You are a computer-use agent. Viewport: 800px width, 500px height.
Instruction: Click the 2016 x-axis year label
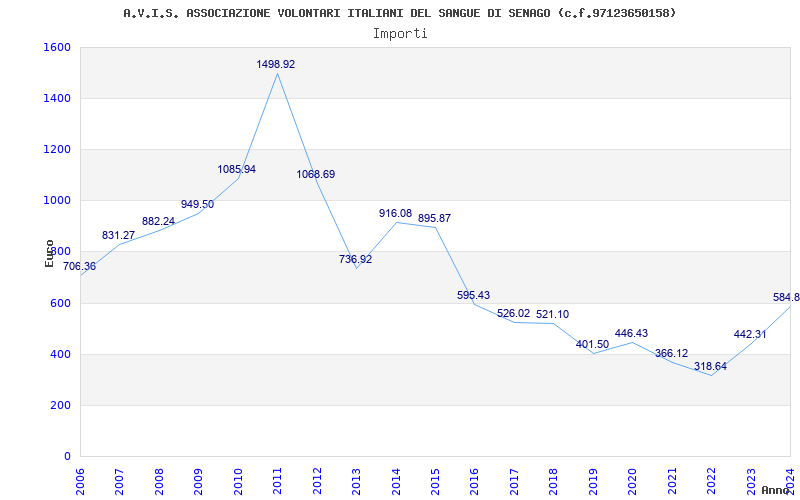coord(474,482)
